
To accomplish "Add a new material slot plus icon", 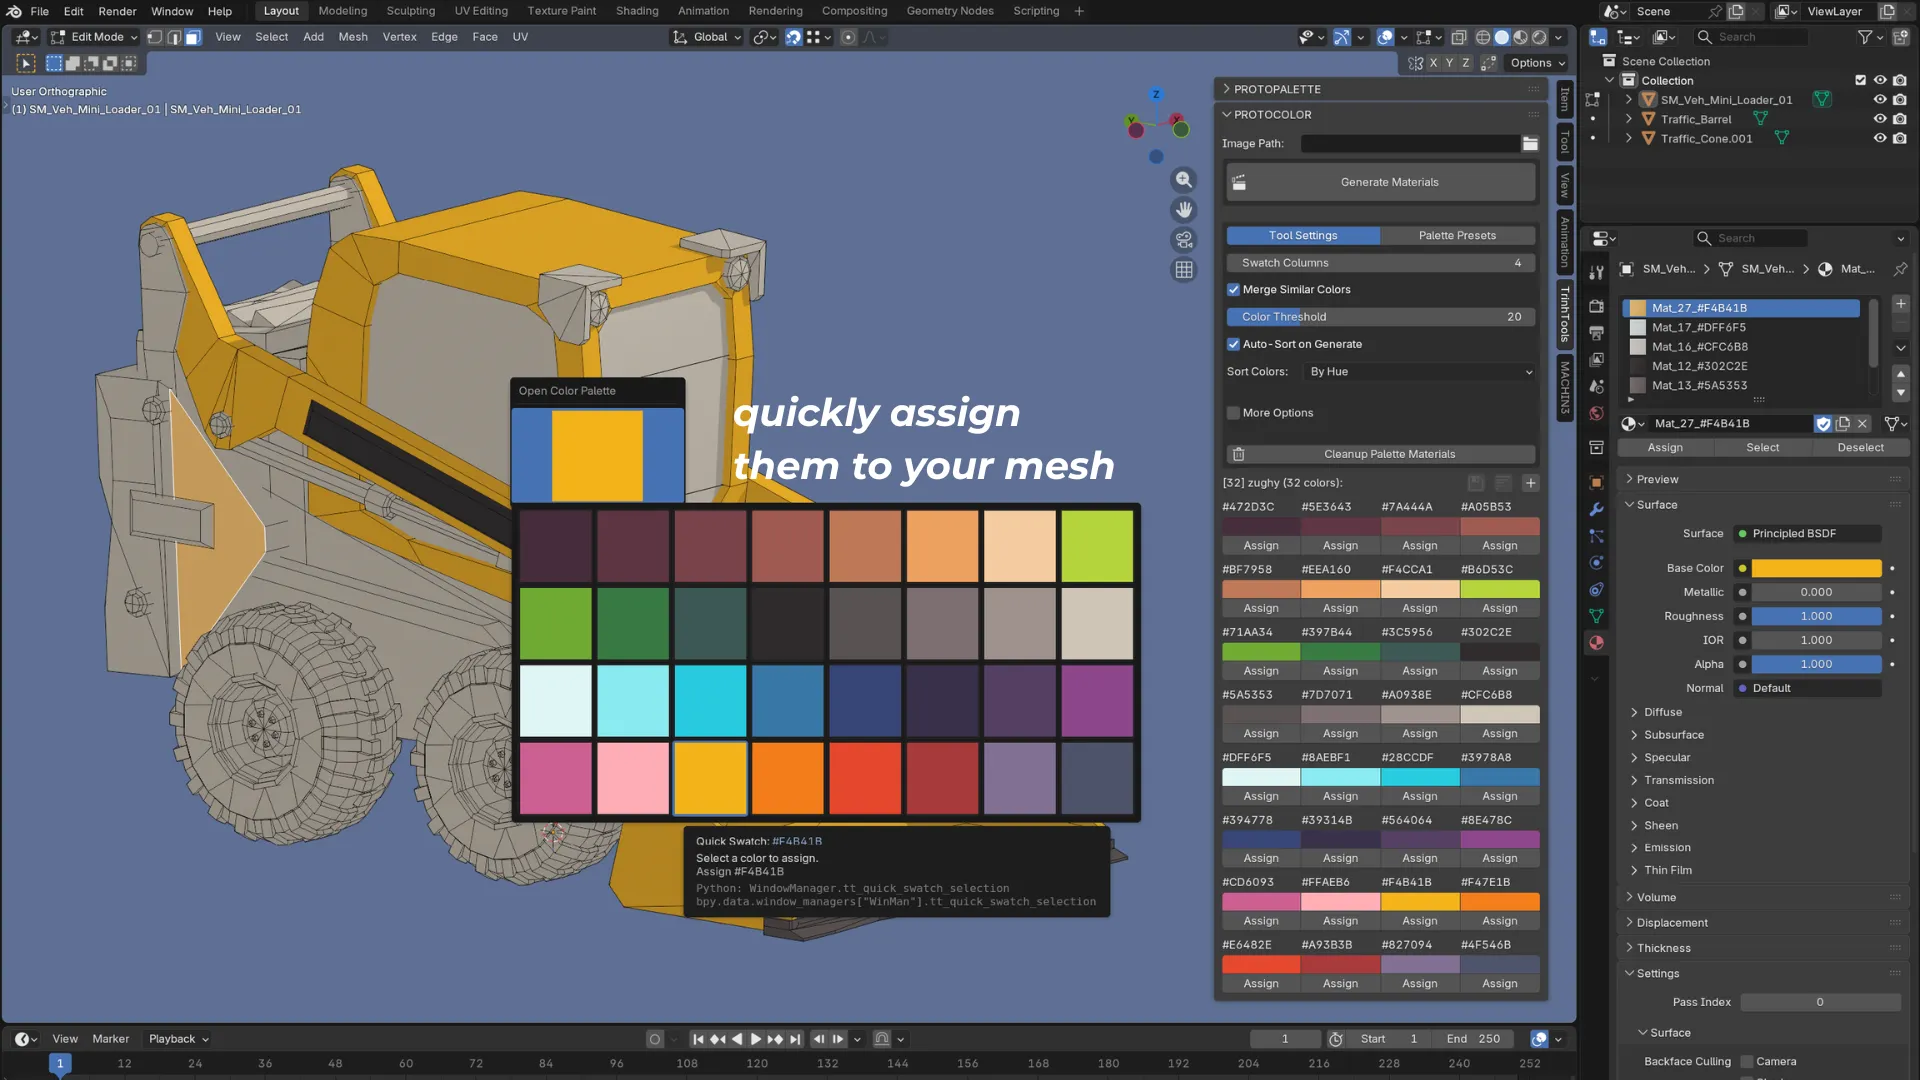I will coord(1900,304).
